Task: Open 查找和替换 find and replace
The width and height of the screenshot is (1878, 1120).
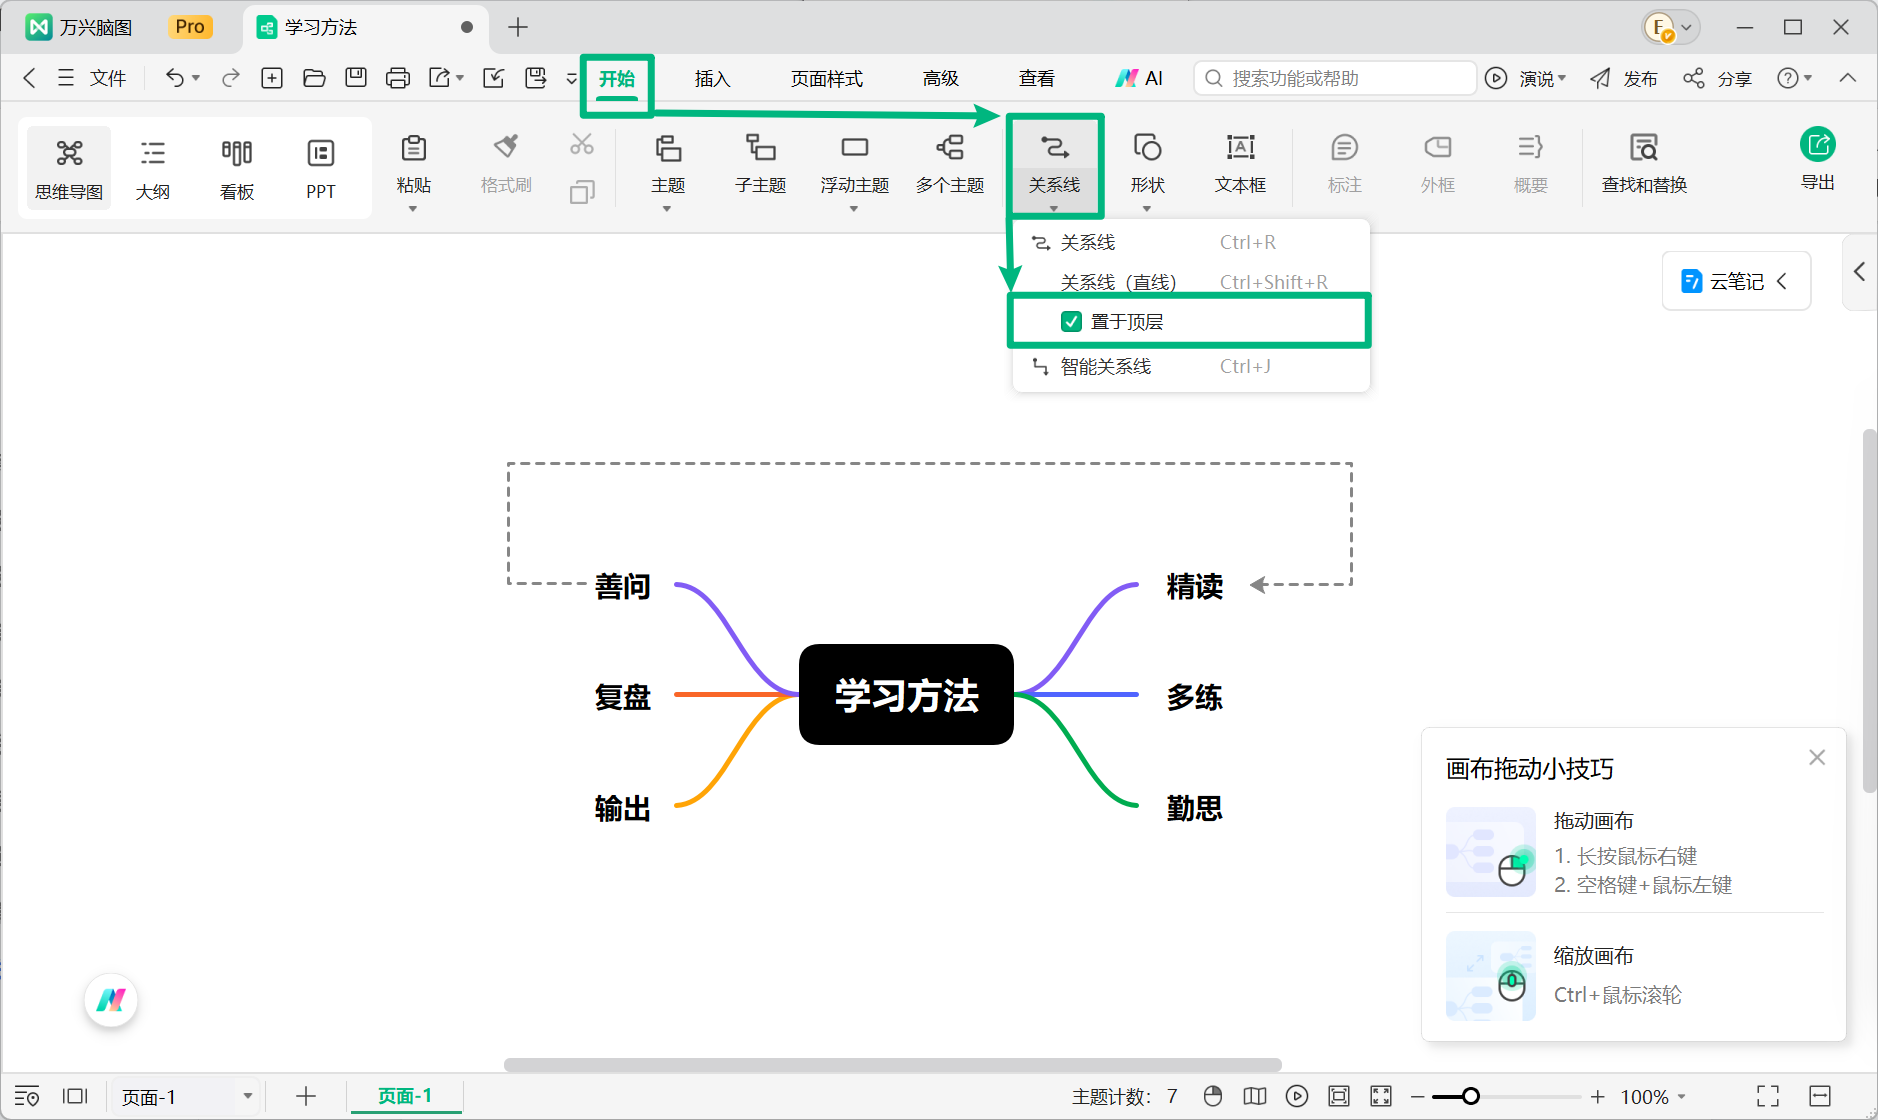Action: tap(1644, 165)
